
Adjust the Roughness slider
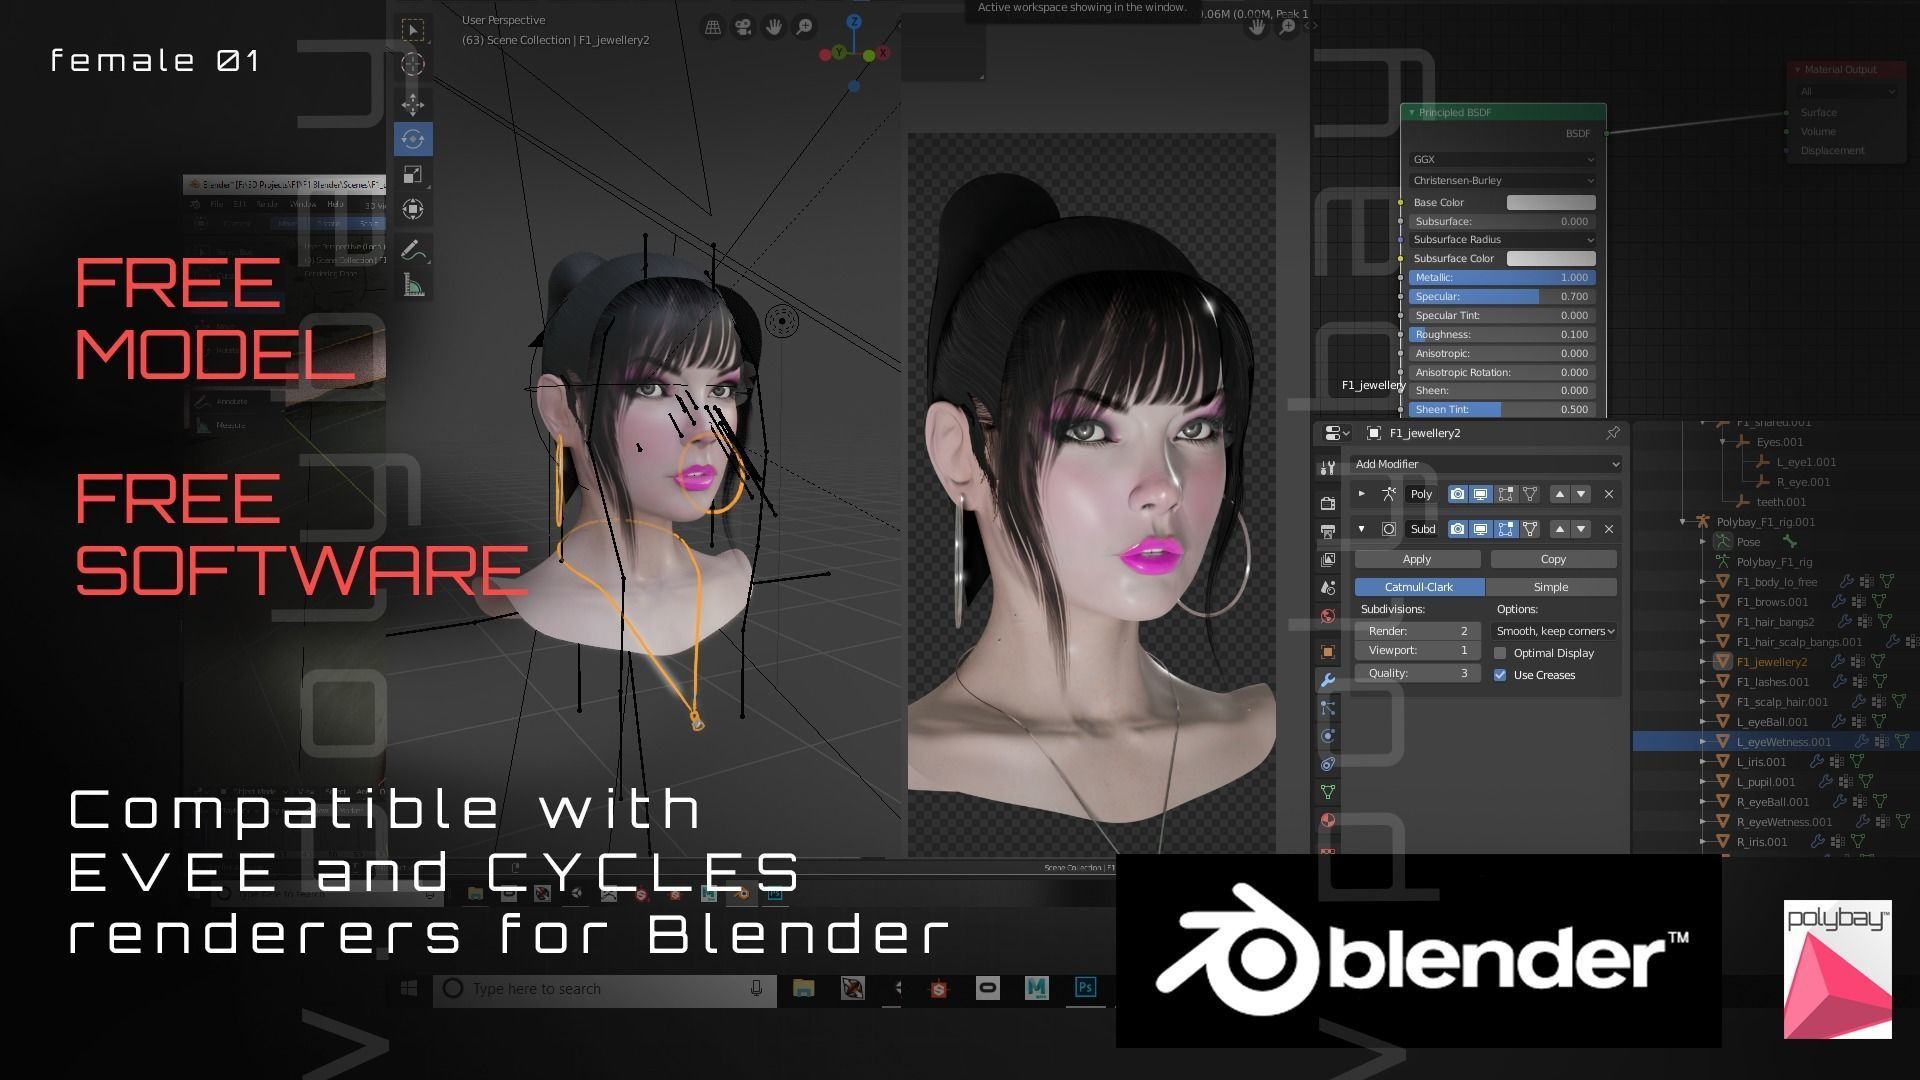pyautogui.click(x=1502, y=334)
